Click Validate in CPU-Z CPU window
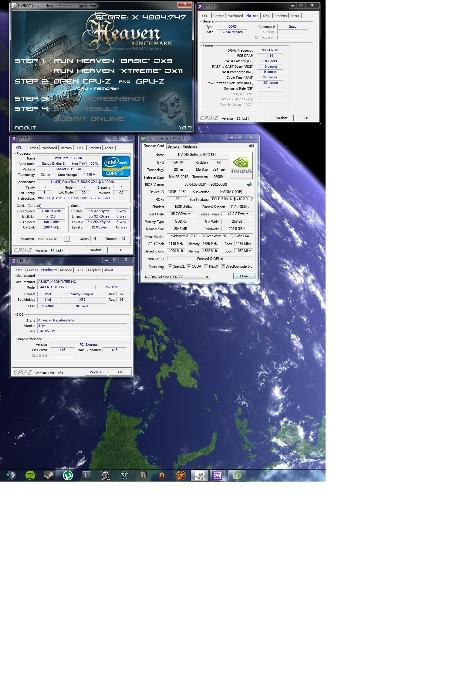 [x=96, y=250]
